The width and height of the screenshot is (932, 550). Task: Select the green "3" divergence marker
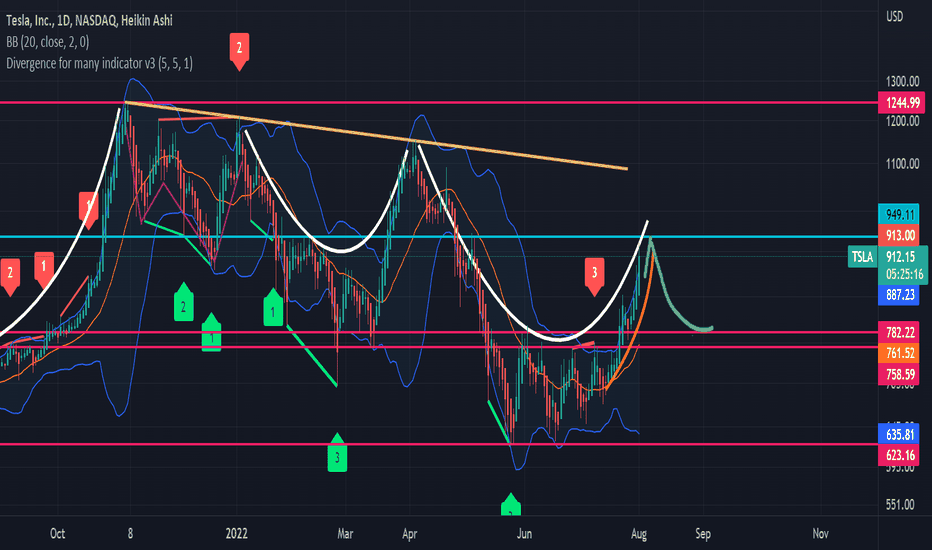click(337, 454)
